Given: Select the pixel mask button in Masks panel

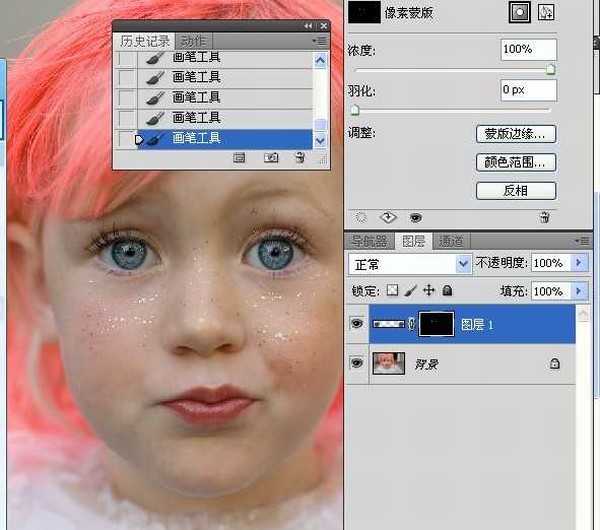Looking at the screenshot, I should [519, 12].
